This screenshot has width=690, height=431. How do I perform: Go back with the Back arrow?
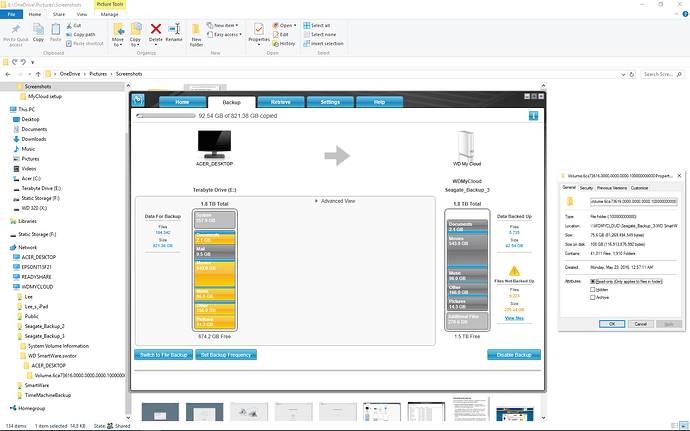(8, 74)
